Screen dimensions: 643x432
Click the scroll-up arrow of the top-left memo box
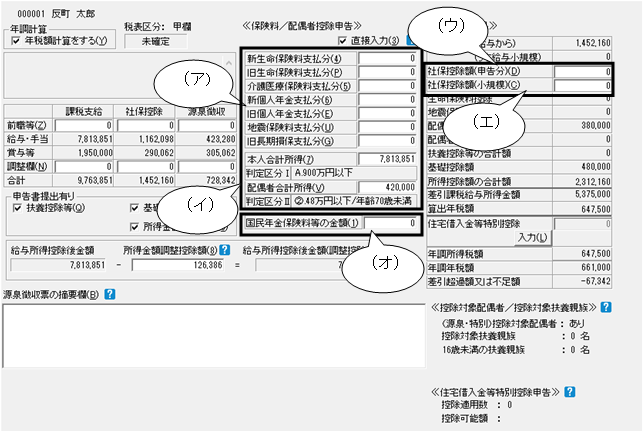(229, 63)
